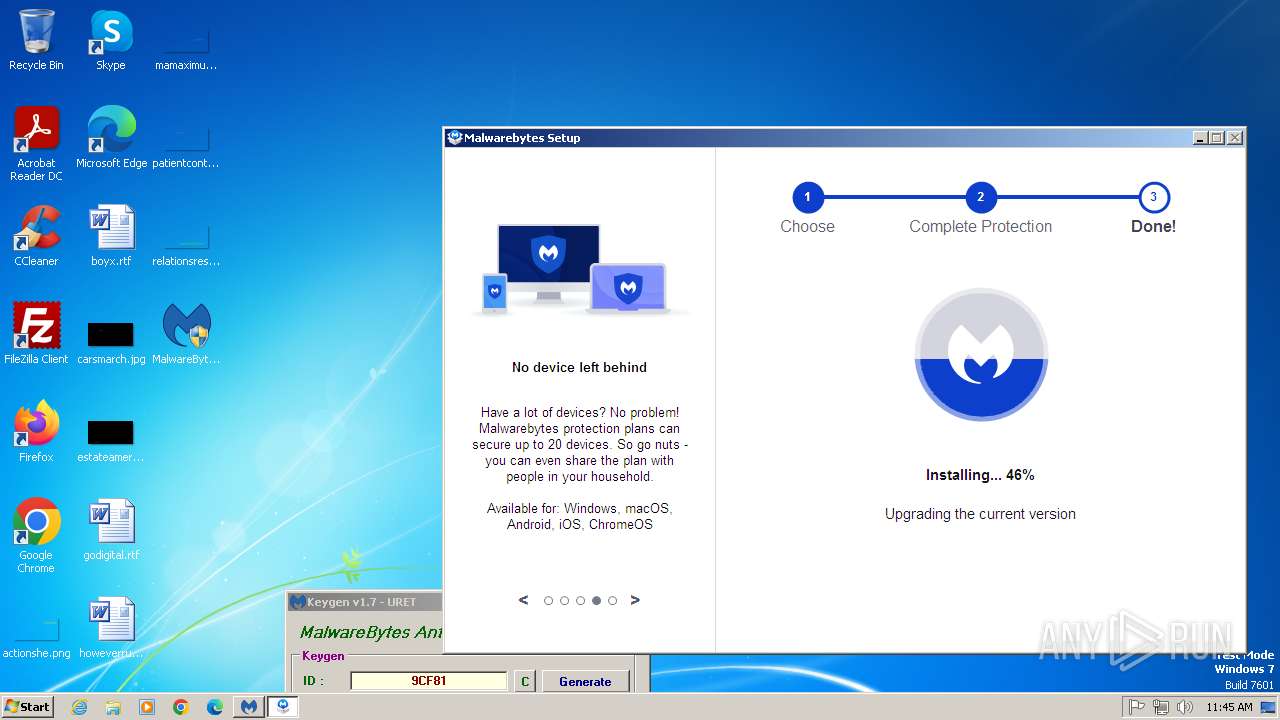1280x720 pixels.
Task: Select the CCleaner desktop icon
Action: [36, 236]
